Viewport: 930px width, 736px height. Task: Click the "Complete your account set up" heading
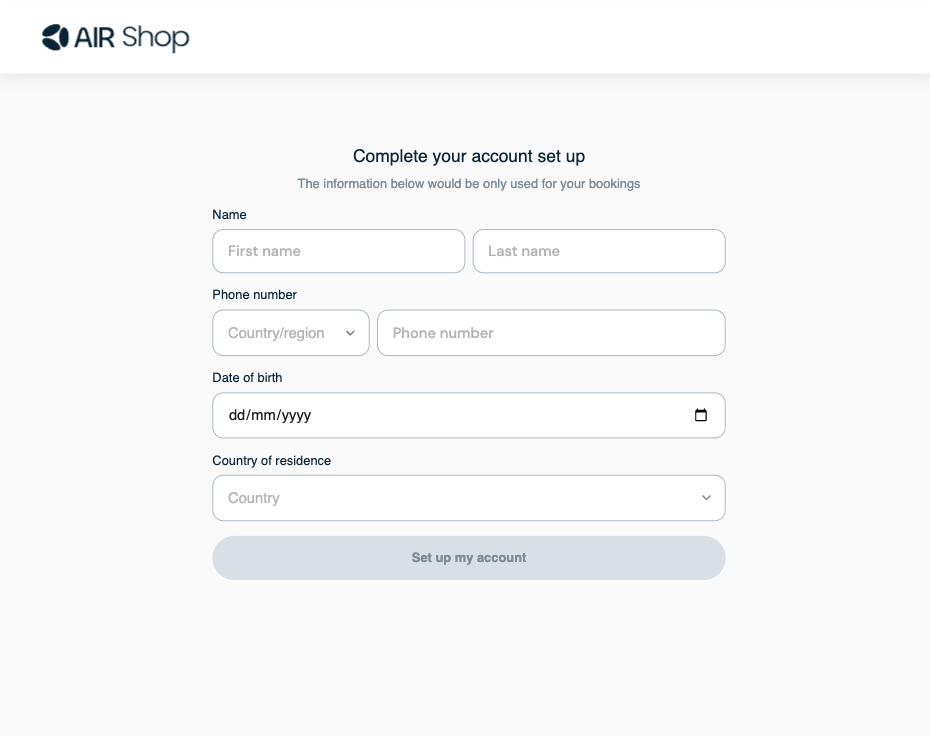tap(469, 156)
